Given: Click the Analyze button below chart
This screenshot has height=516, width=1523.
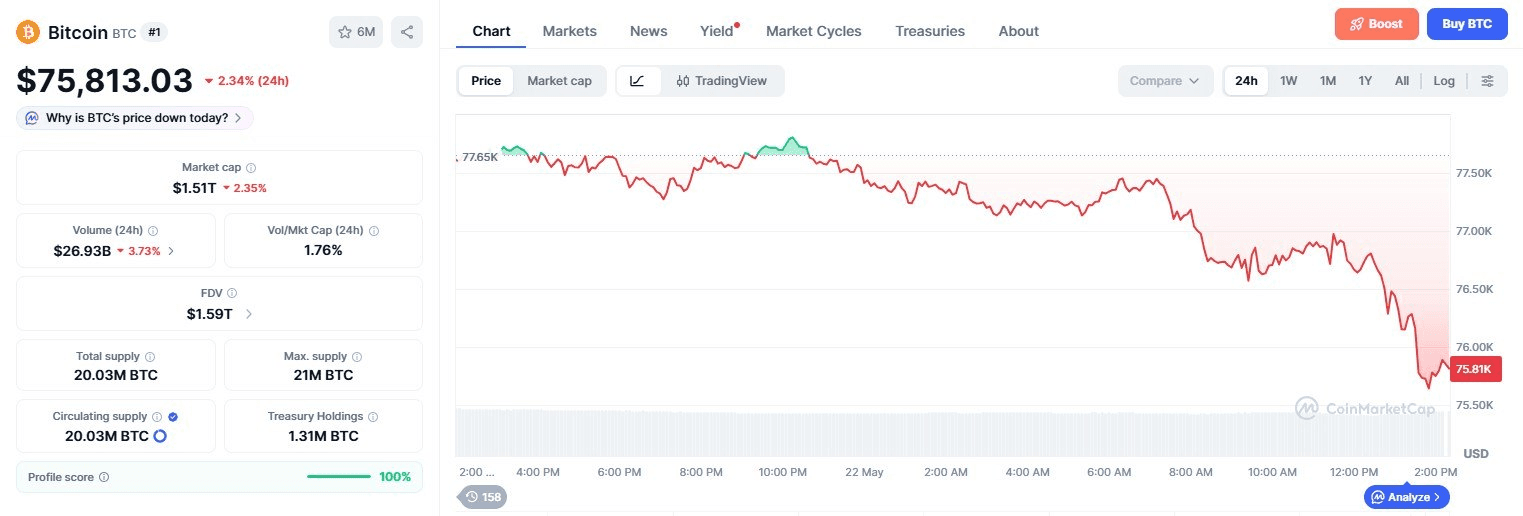Looking at the screenshot, I should tap(1406, 496).
